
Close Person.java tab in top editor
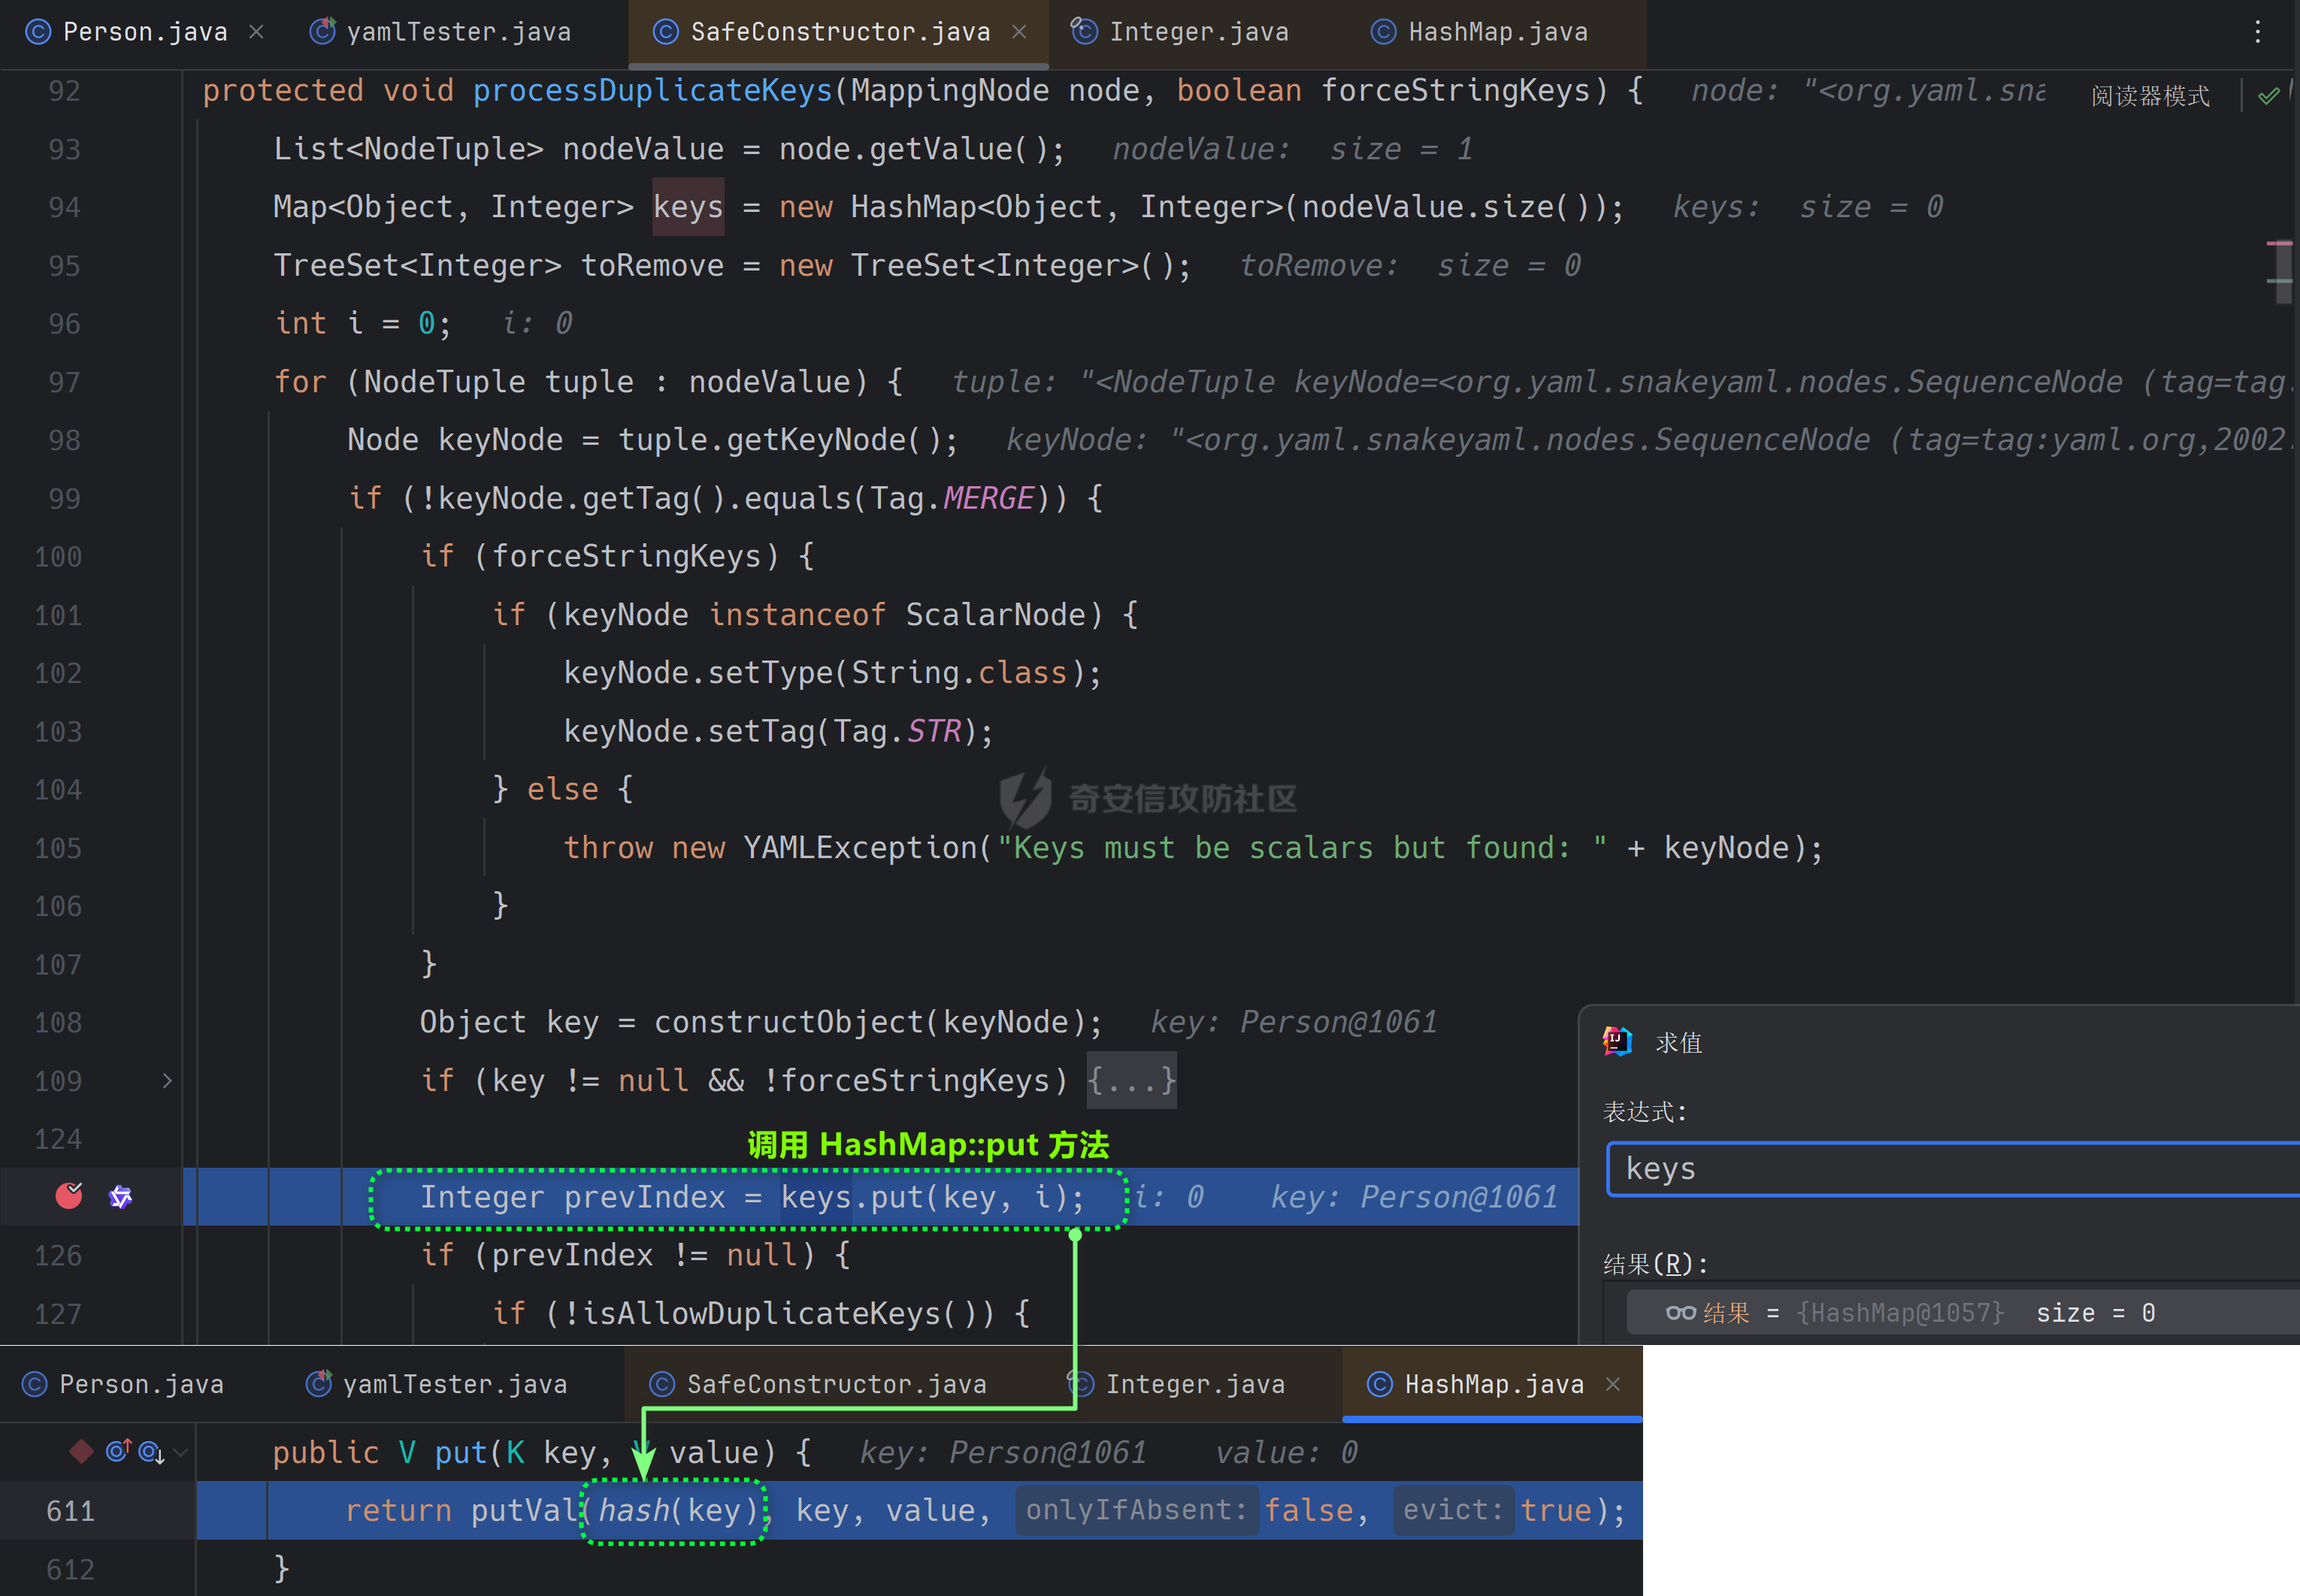coord(257,32)
